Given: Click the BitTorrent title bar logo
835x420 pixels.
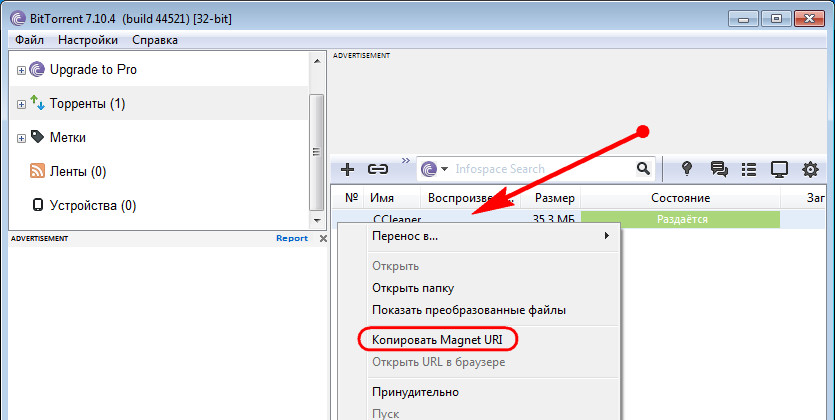Looking at the screenshot, I should pyautogui.click(x=18, y=19).
